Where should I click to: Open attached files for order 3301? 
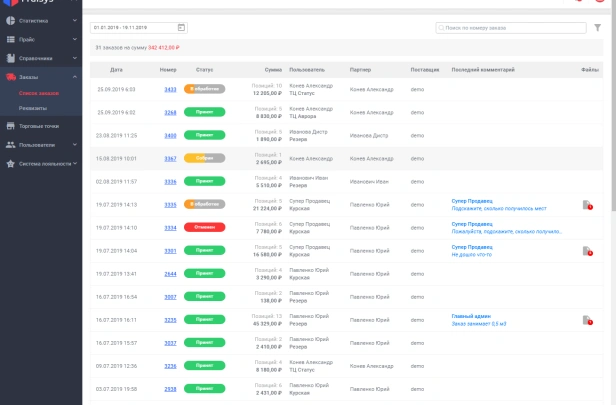point(588,251)
